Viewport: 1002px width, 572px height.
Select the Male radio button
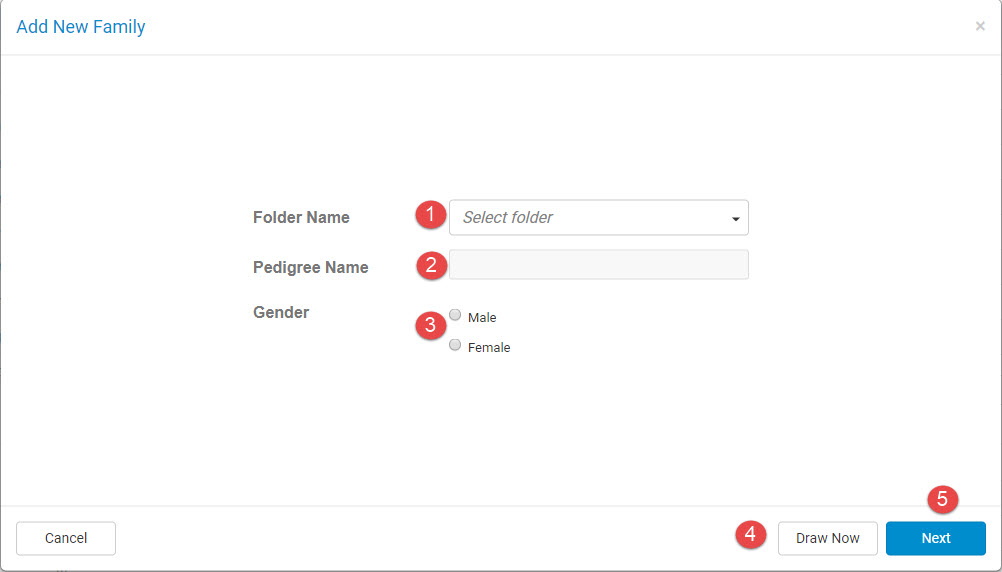455,314
